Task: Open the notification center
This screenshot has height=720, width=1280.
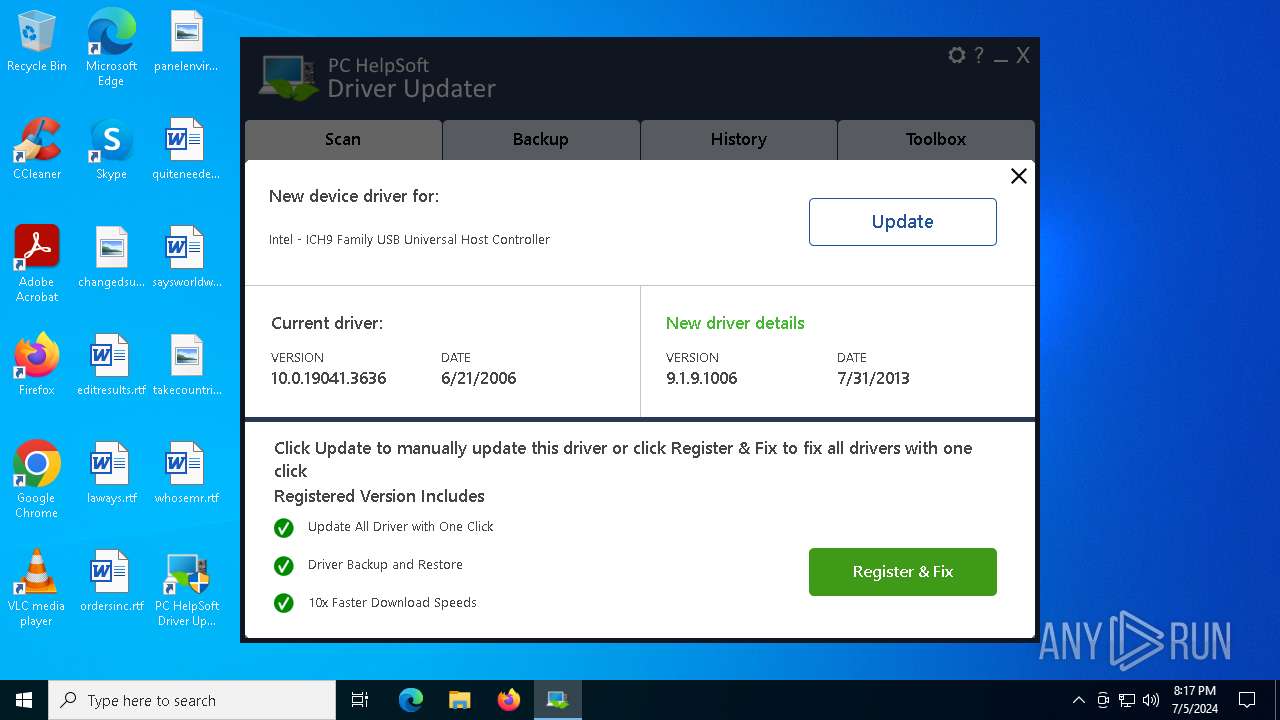Action: [x=1248, y=700]
